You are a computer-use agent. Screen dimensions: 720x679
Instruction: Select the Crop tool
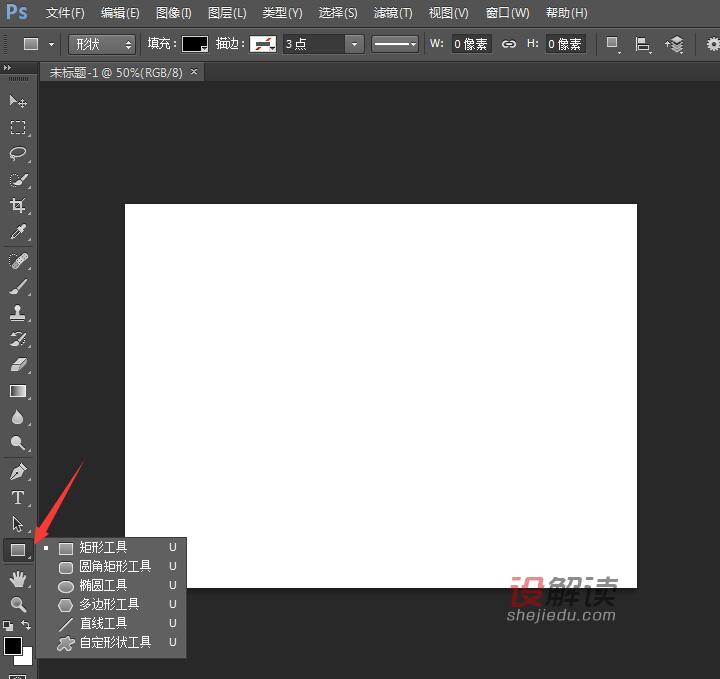(18, 206)
